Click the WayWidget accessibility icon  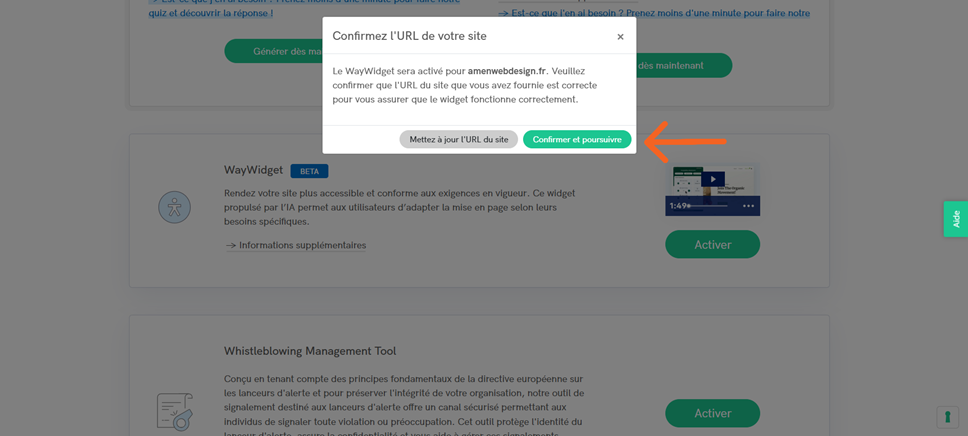click(175, 207)
